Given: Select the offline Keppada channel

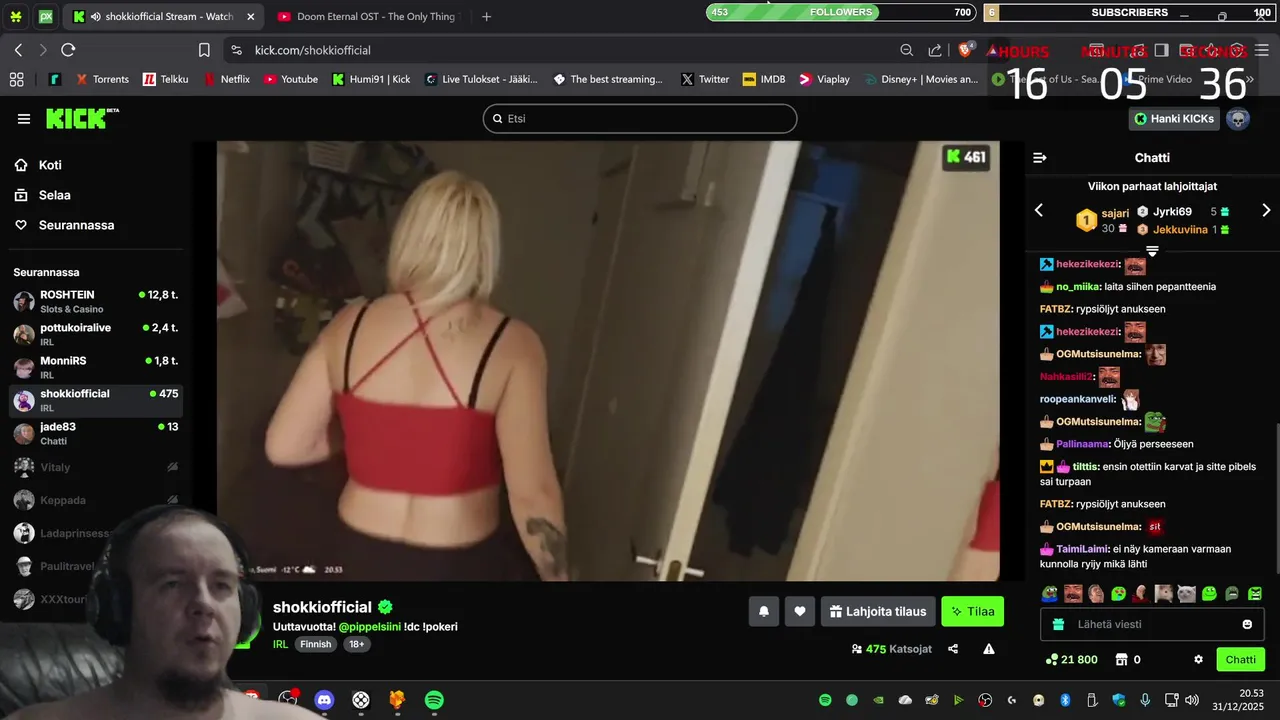Looking at the screenshot, I should 96,499.
